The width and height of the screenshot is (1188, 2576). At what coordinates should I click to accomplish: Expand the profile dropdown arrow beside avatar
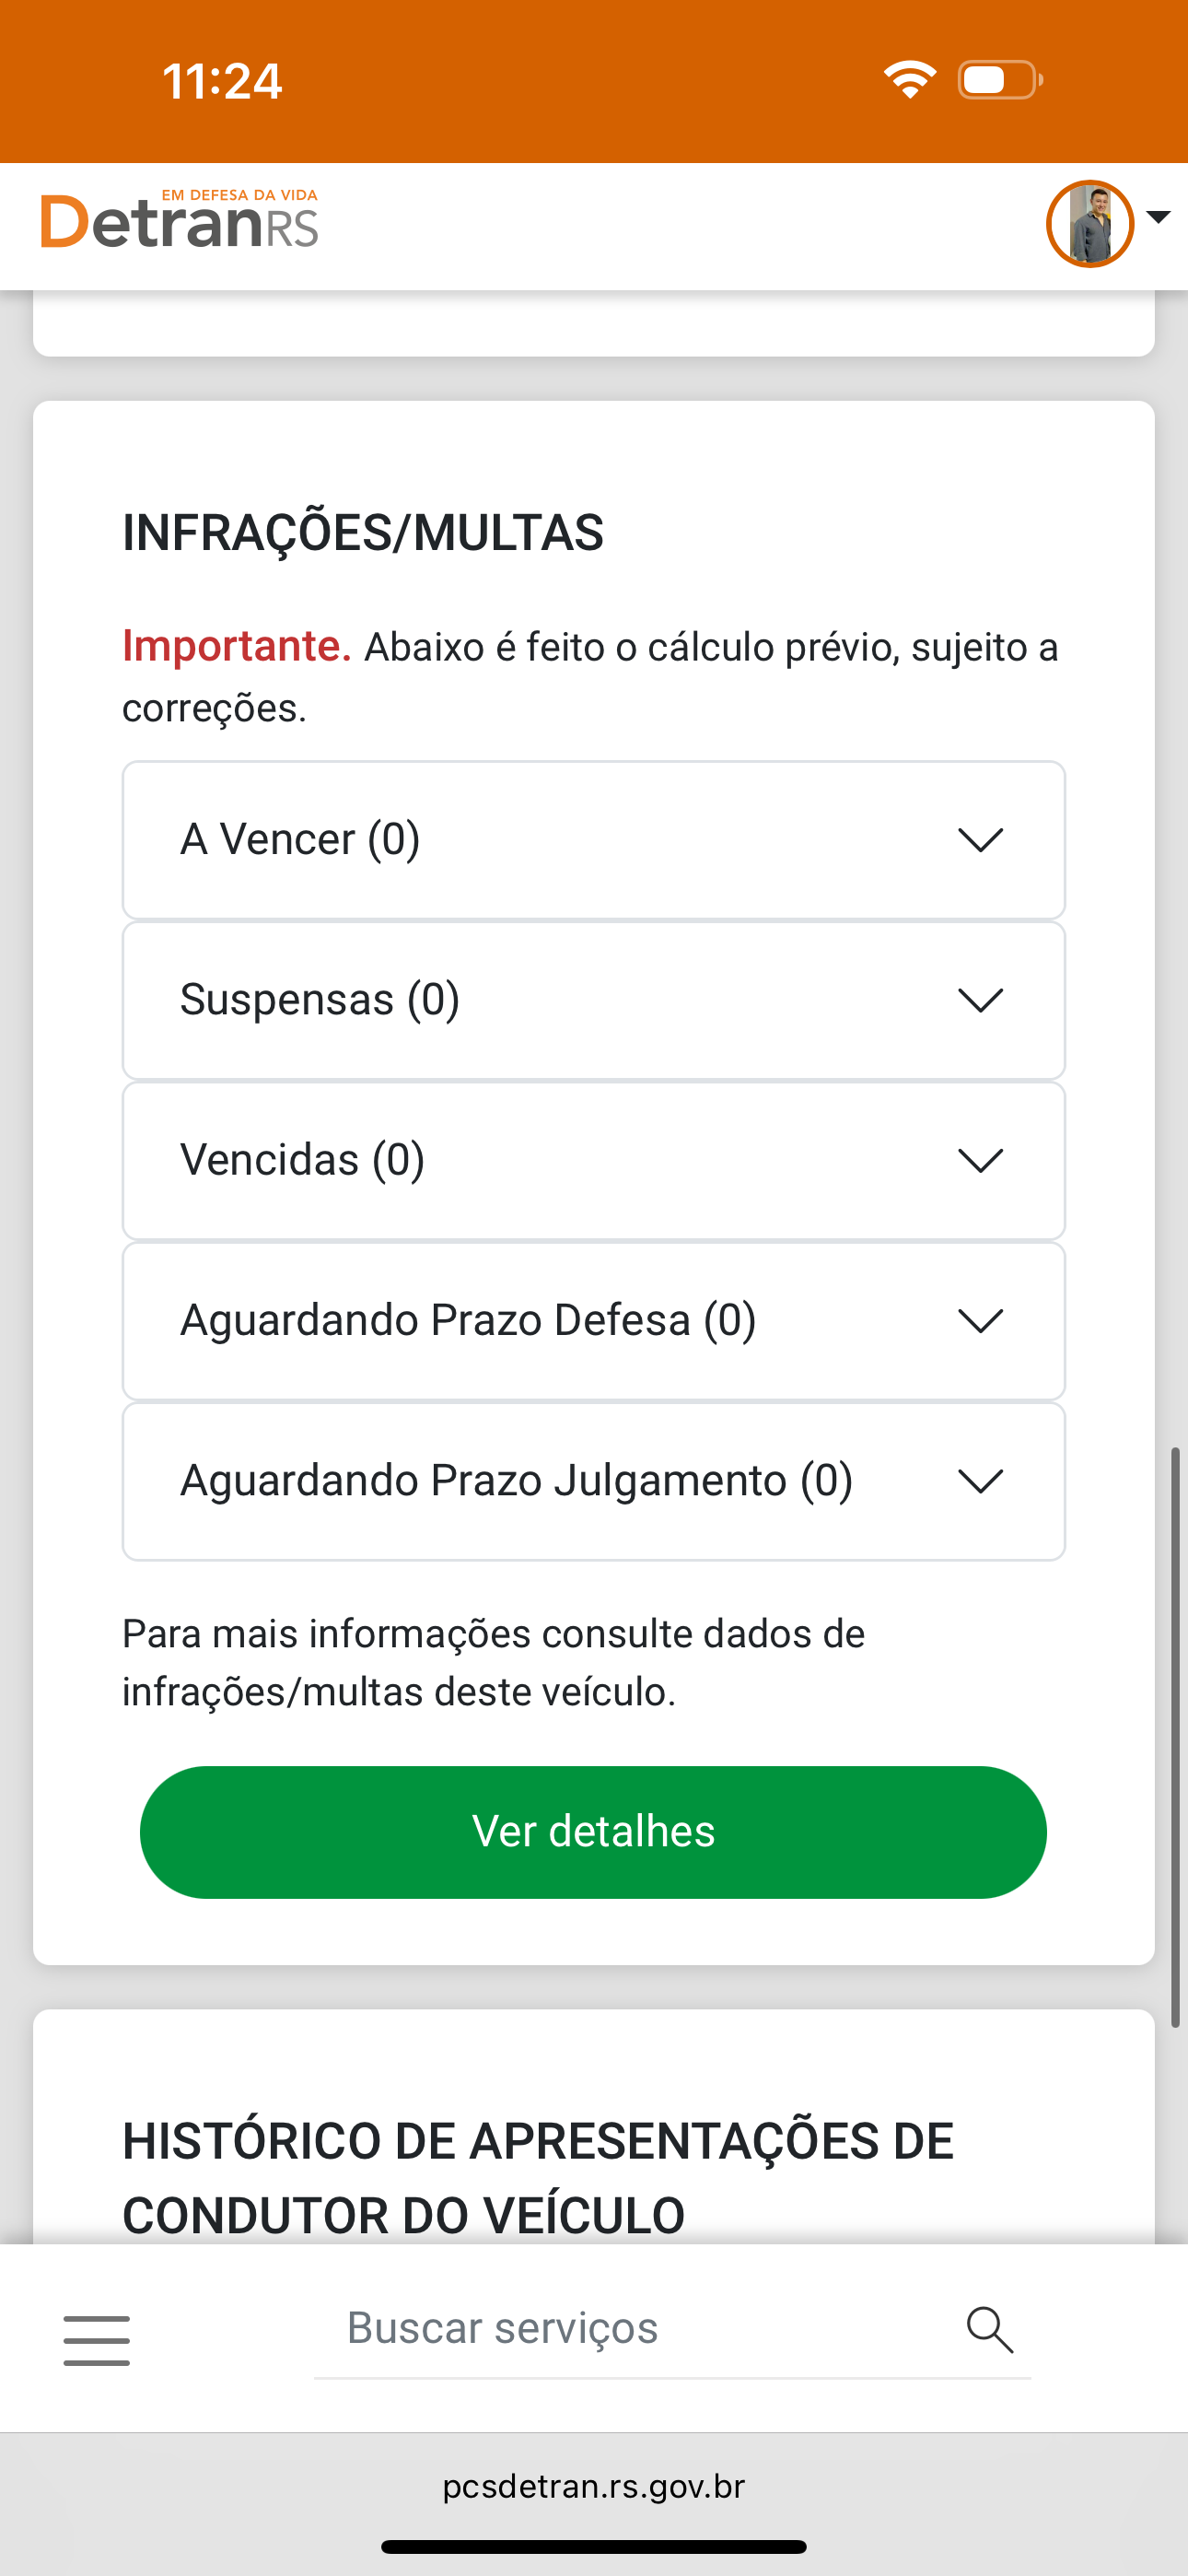pos(1159,217)
